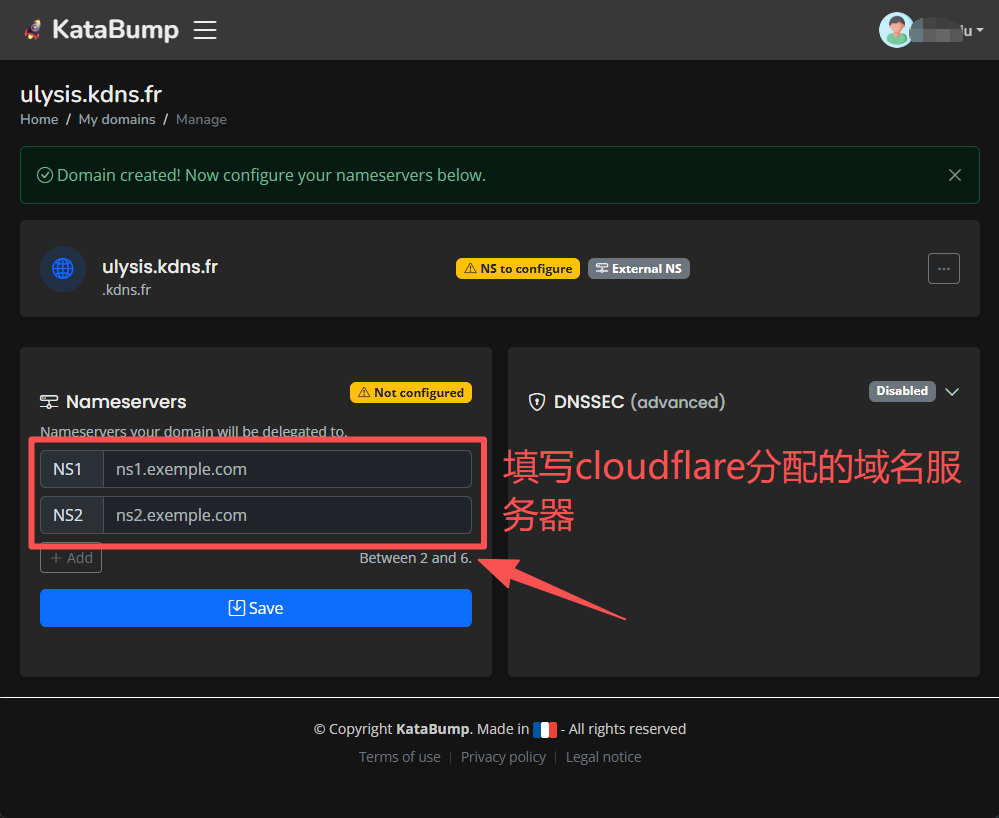Click the 'Between 2 and 6.' hint text
999x818 pixels.
tap(415, 558)
